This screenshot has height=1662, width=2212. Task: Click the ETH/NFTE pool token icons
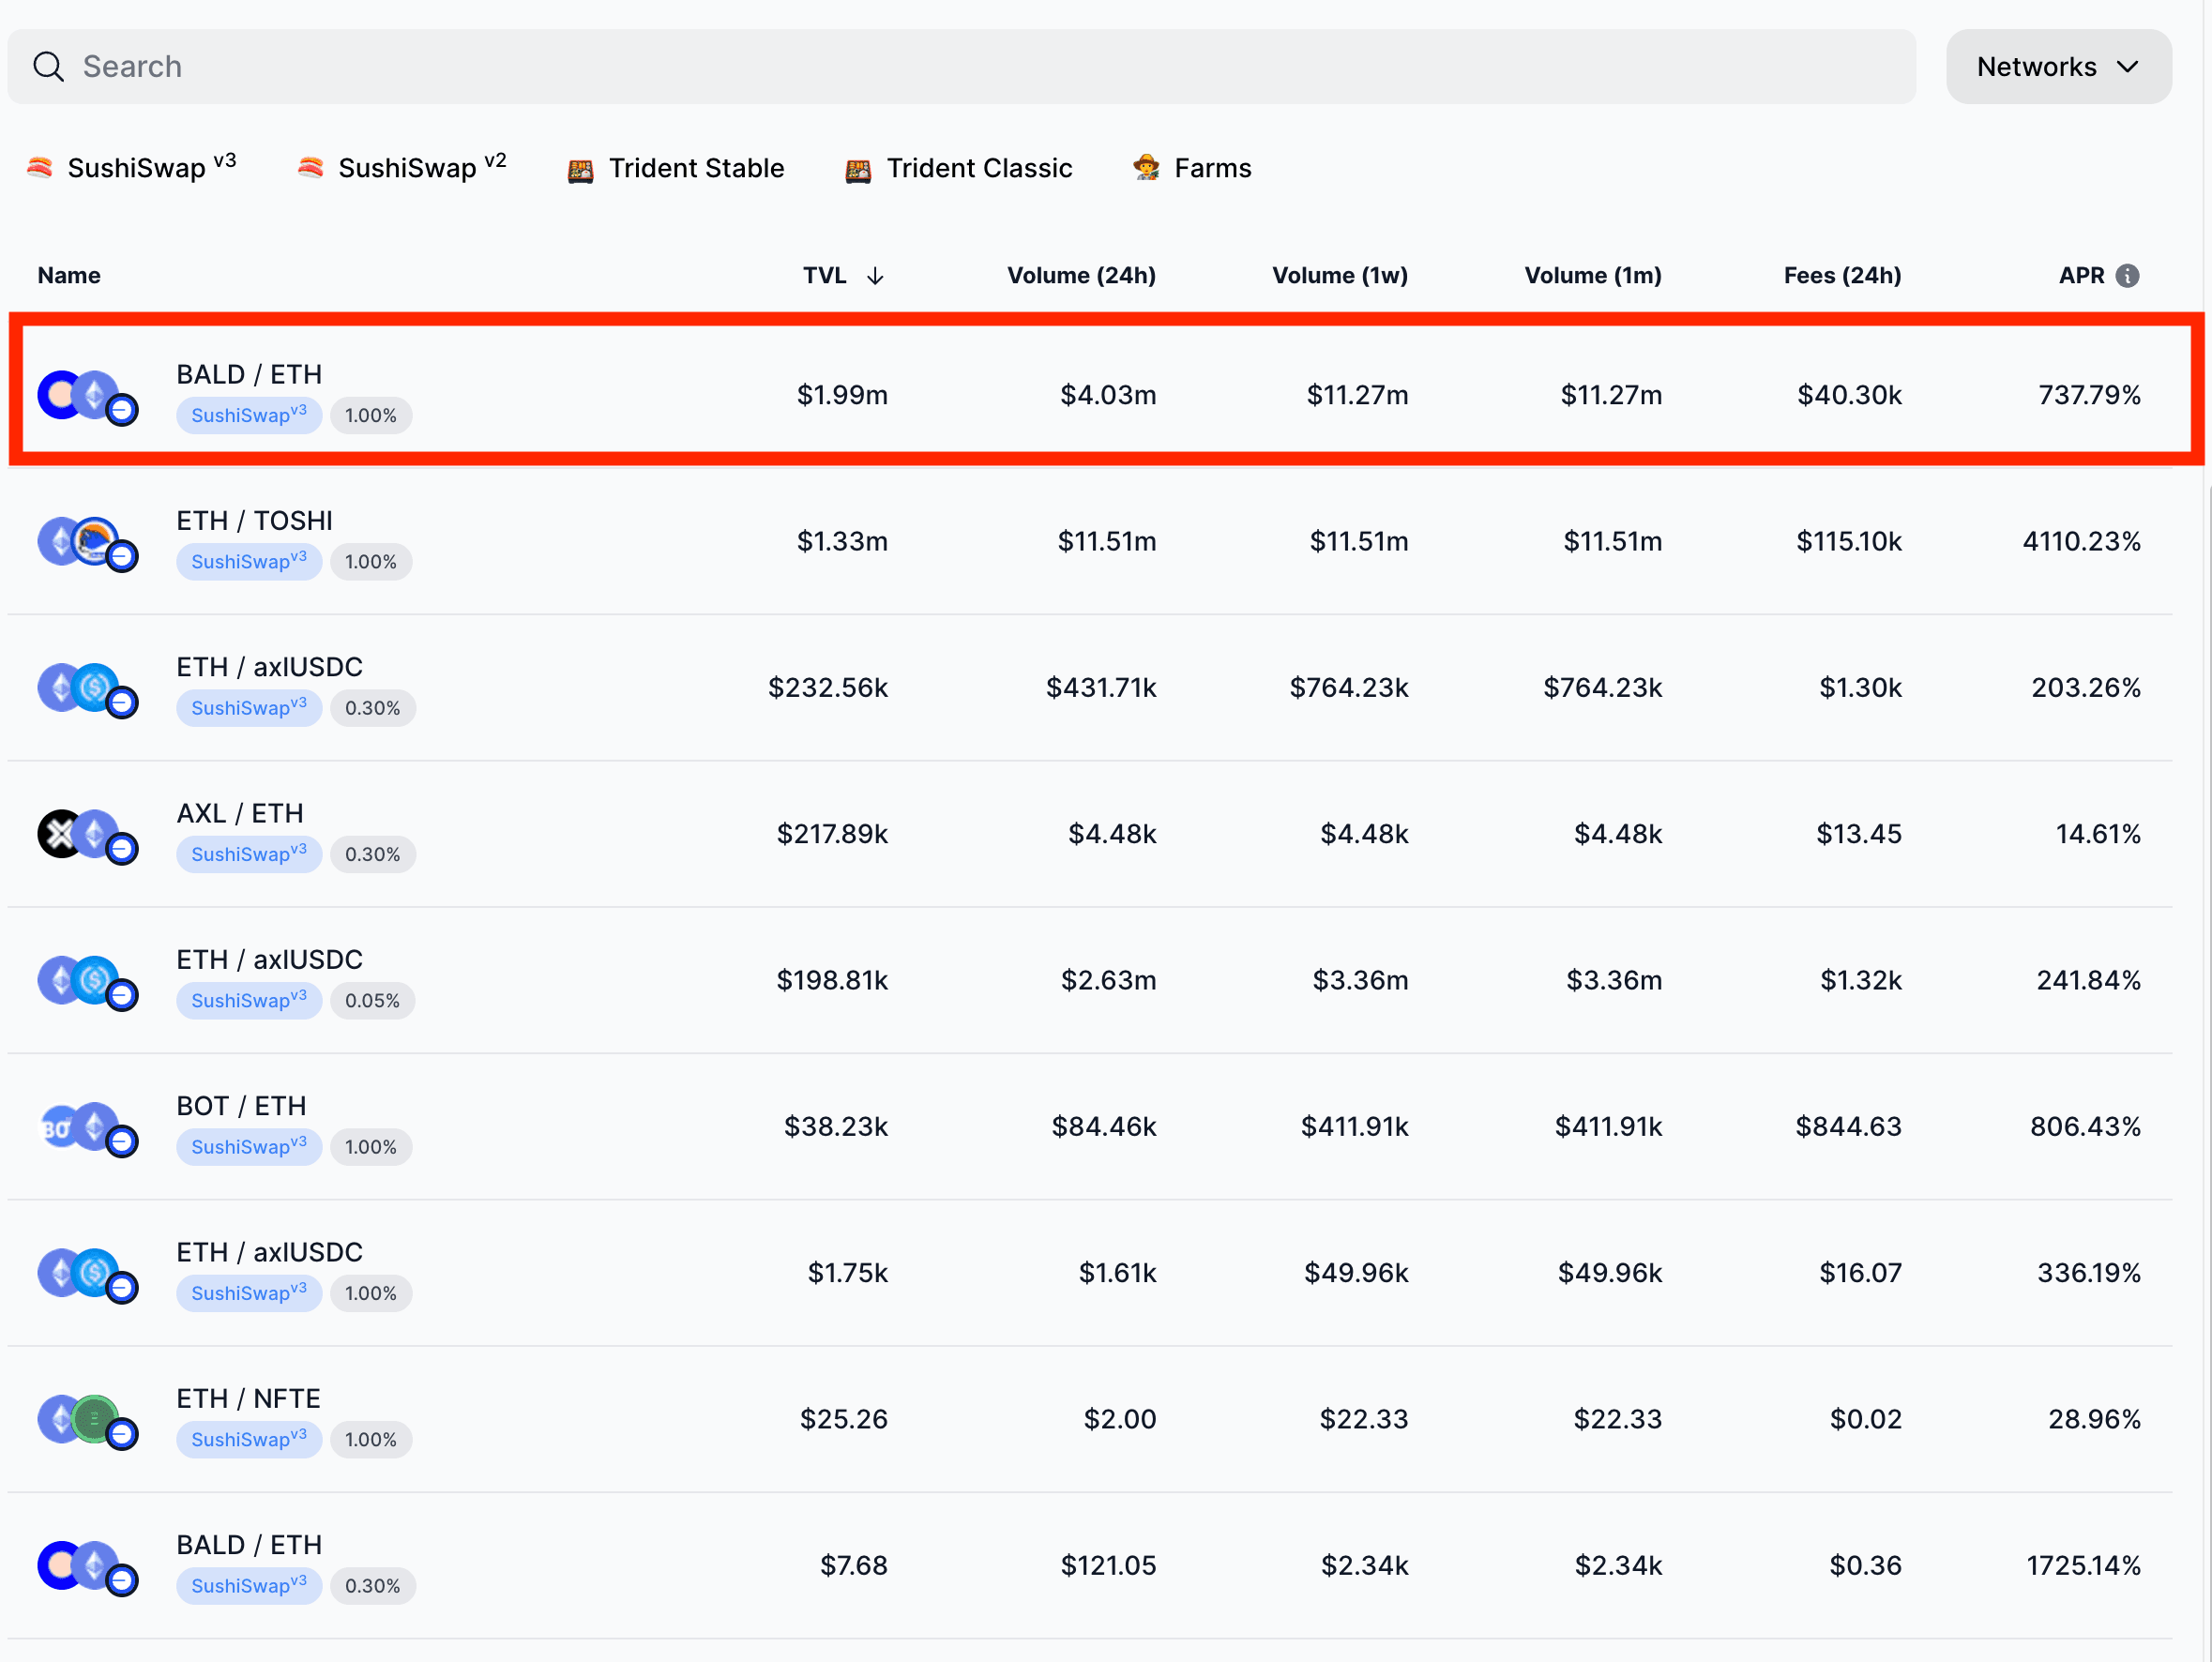tap(88, 1421)
